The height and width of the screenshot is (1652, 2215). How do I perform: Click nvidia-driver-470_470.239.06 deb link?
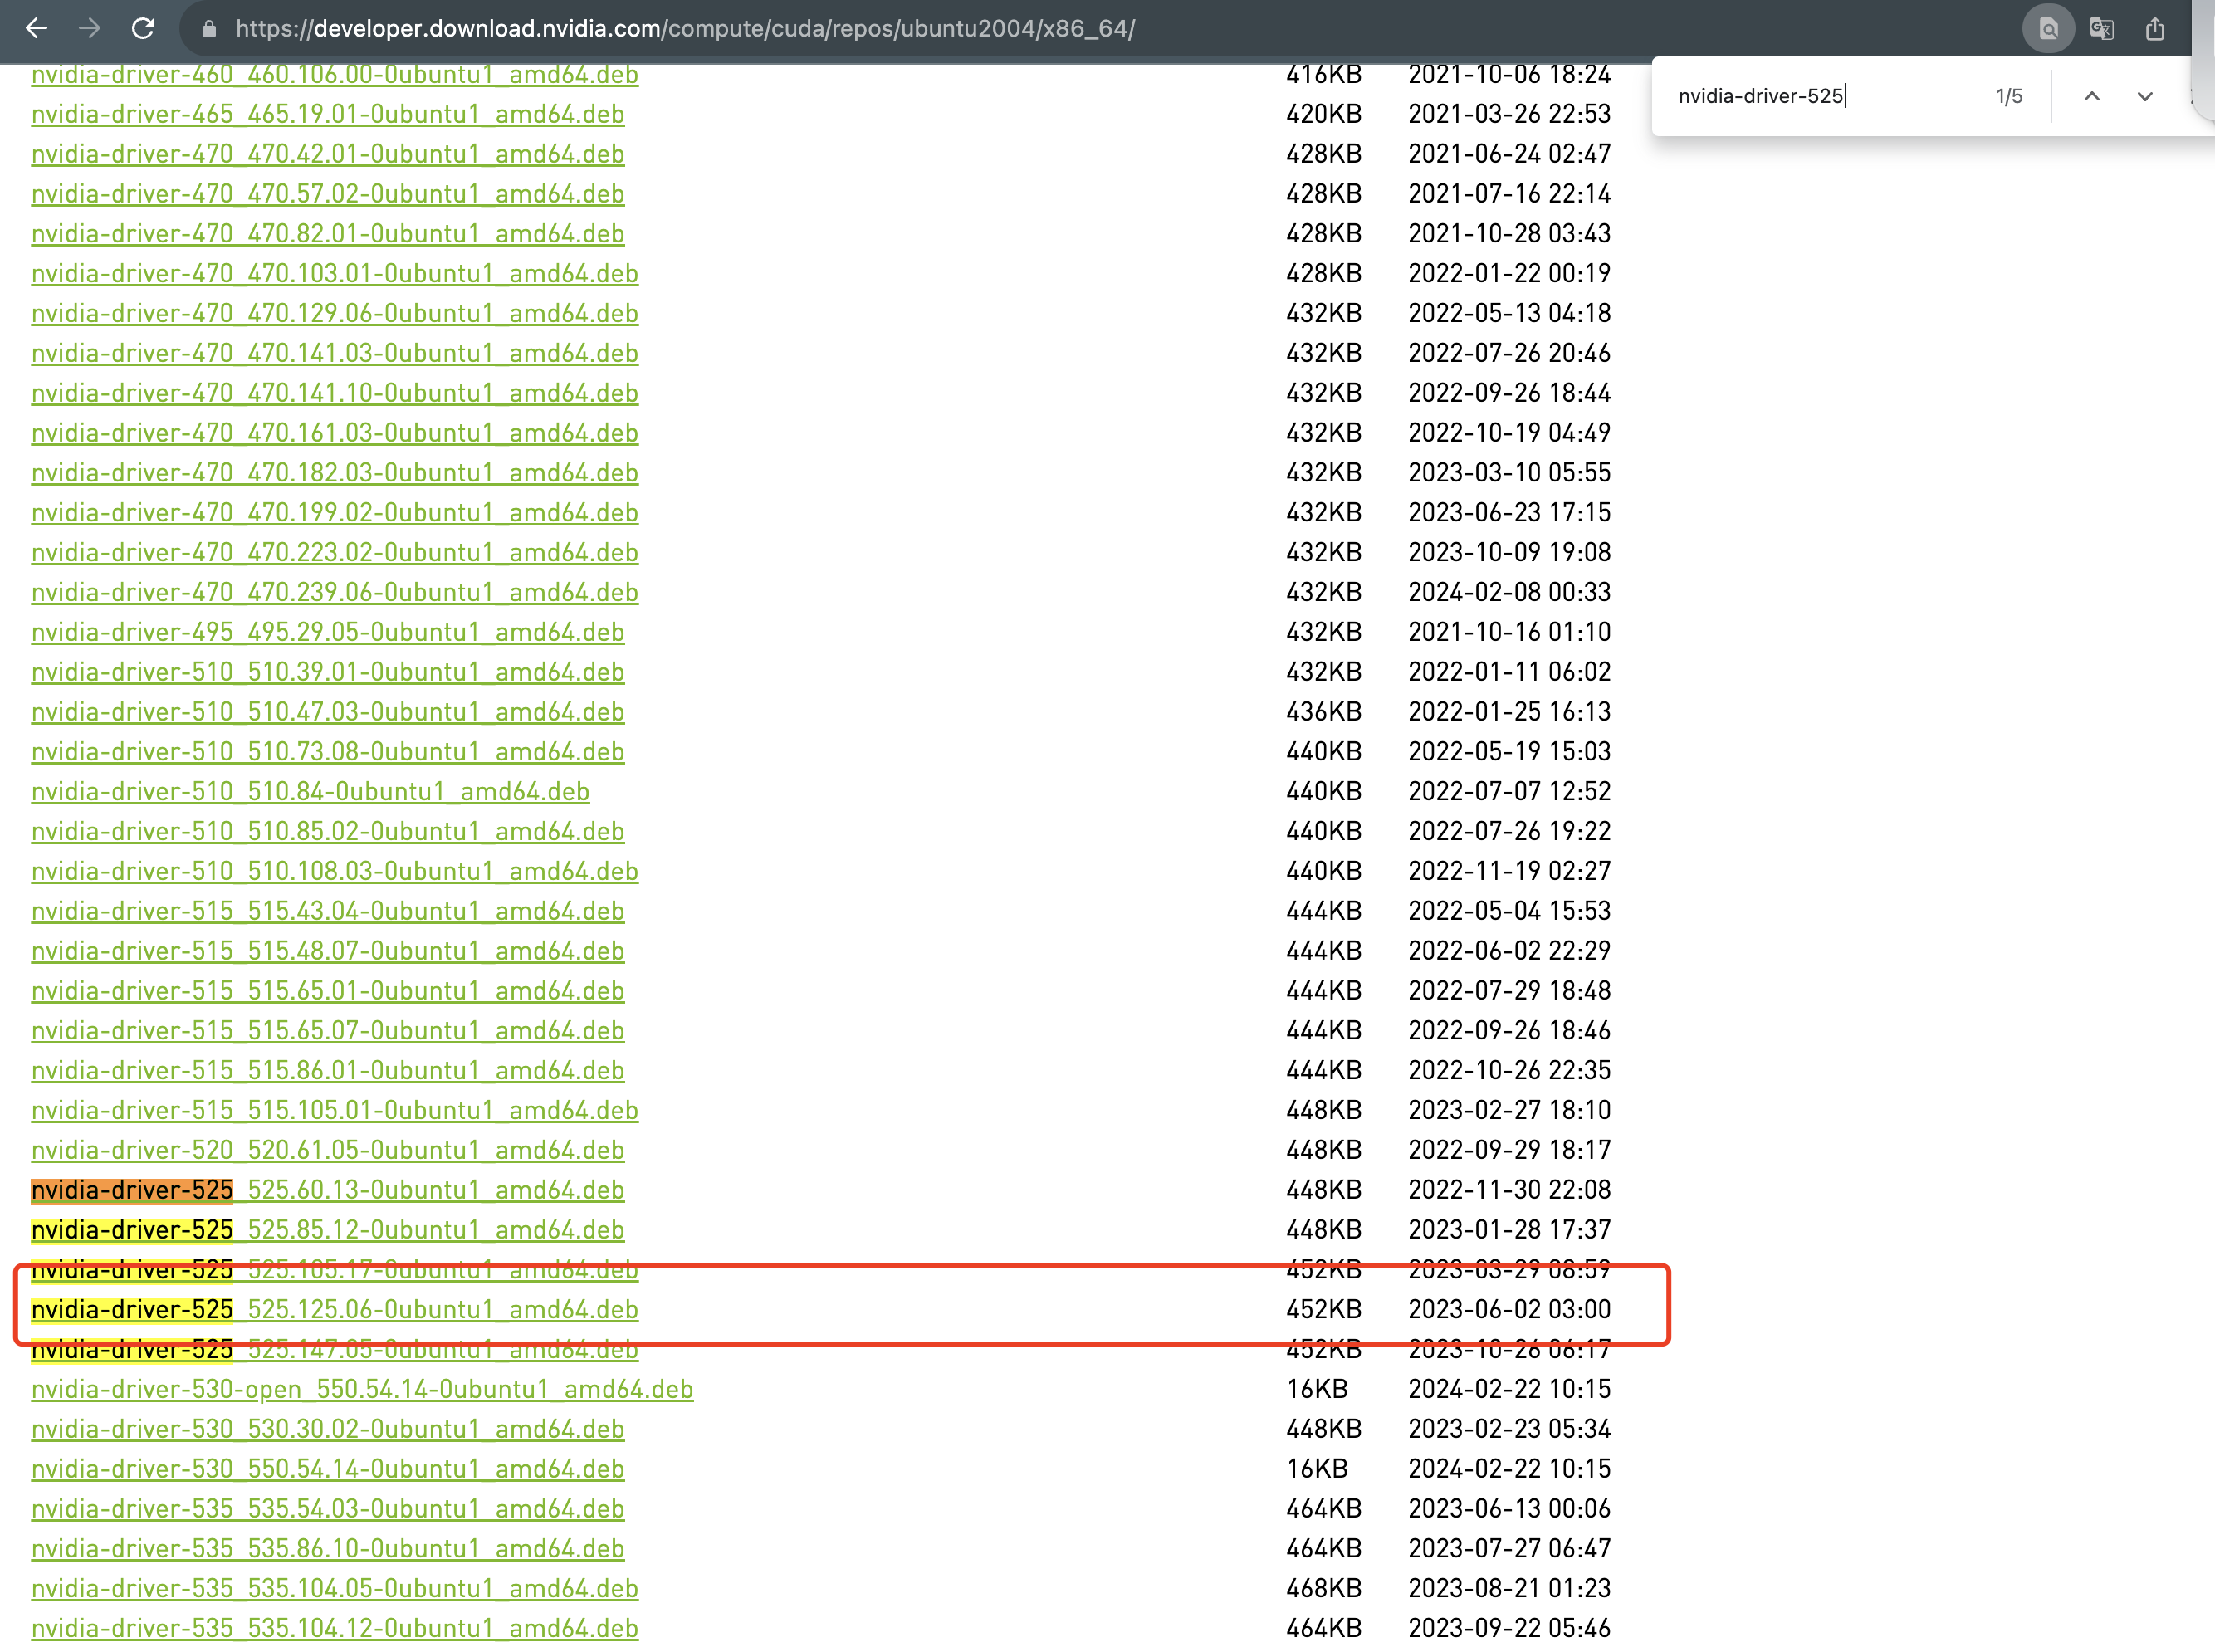coord(335,592)
